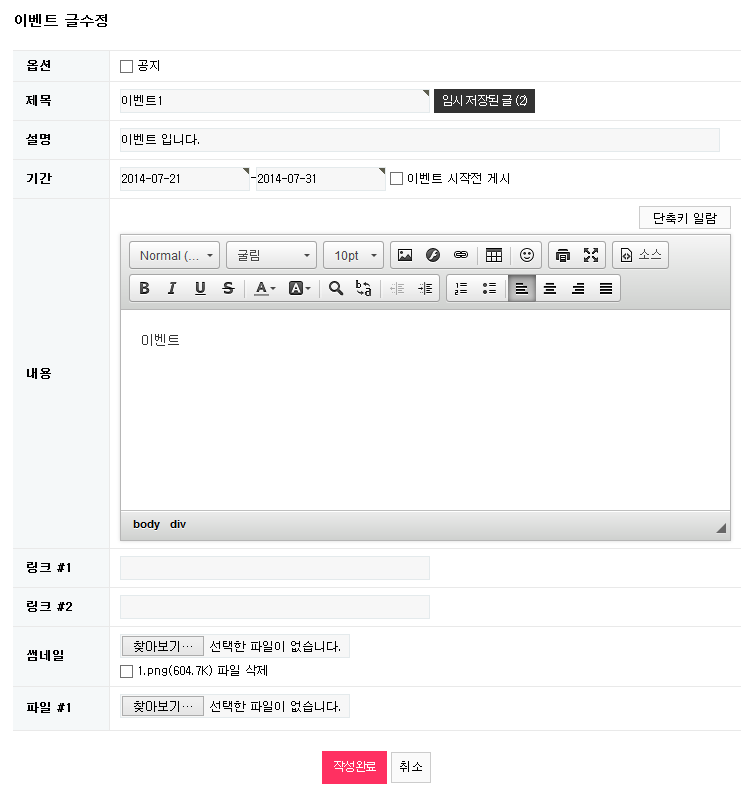
Task: Click the insert image icon
Action: click(x=405, y=255)
